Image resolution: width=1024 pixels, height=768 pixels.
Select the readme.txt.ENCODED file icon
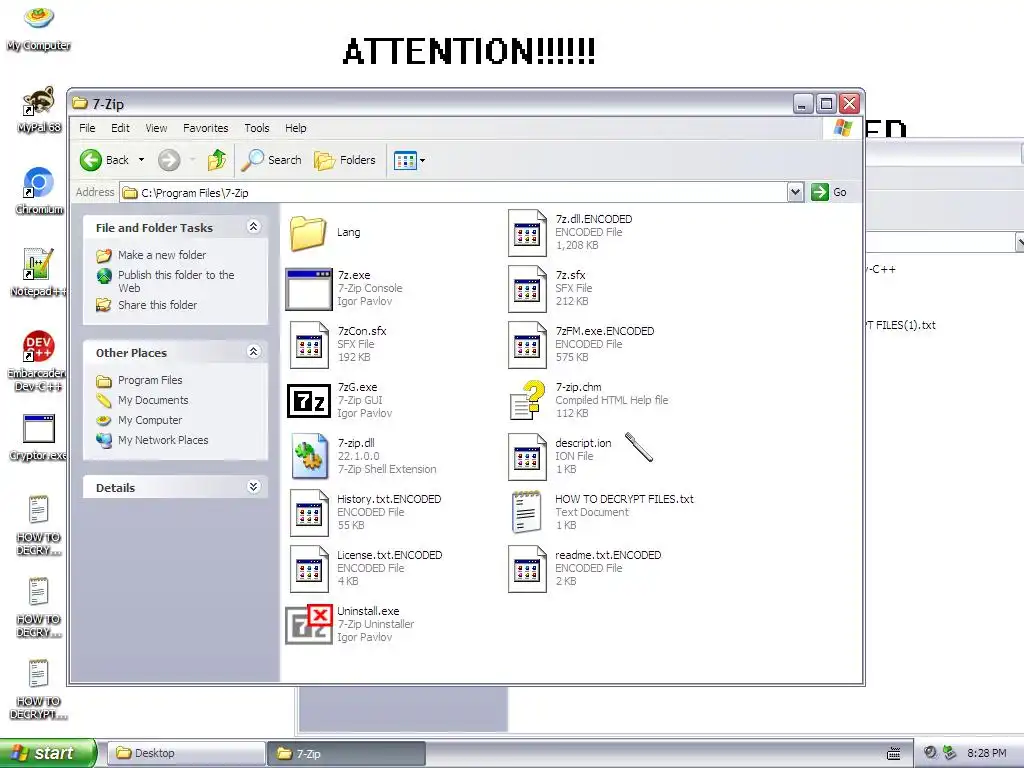[x=526, y=569]
